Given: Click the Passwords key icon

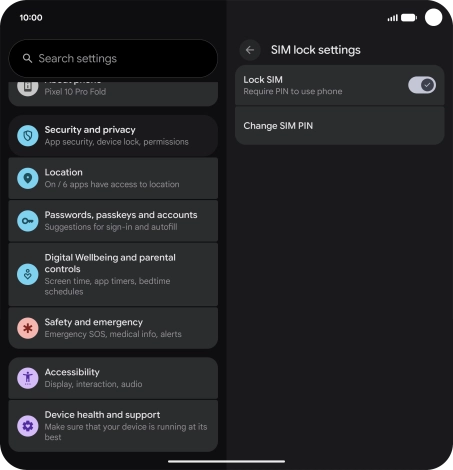Looking at the screenshot, I should [x=28, y=221].
